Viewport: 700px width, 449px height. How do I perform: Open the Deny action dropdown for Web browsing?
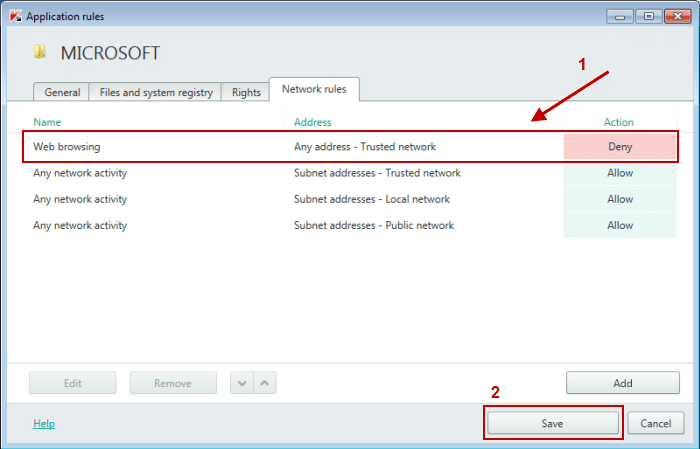(620, 146)
